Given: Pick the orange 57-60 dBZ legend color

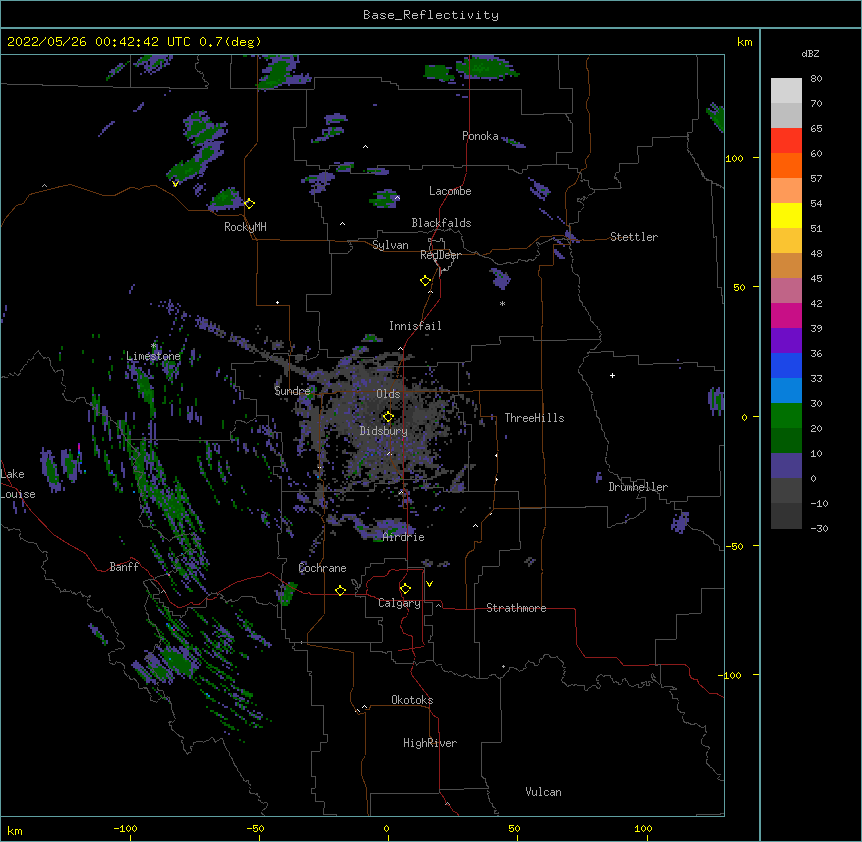Looking at the screenshot, I should (x=786, y=165).
